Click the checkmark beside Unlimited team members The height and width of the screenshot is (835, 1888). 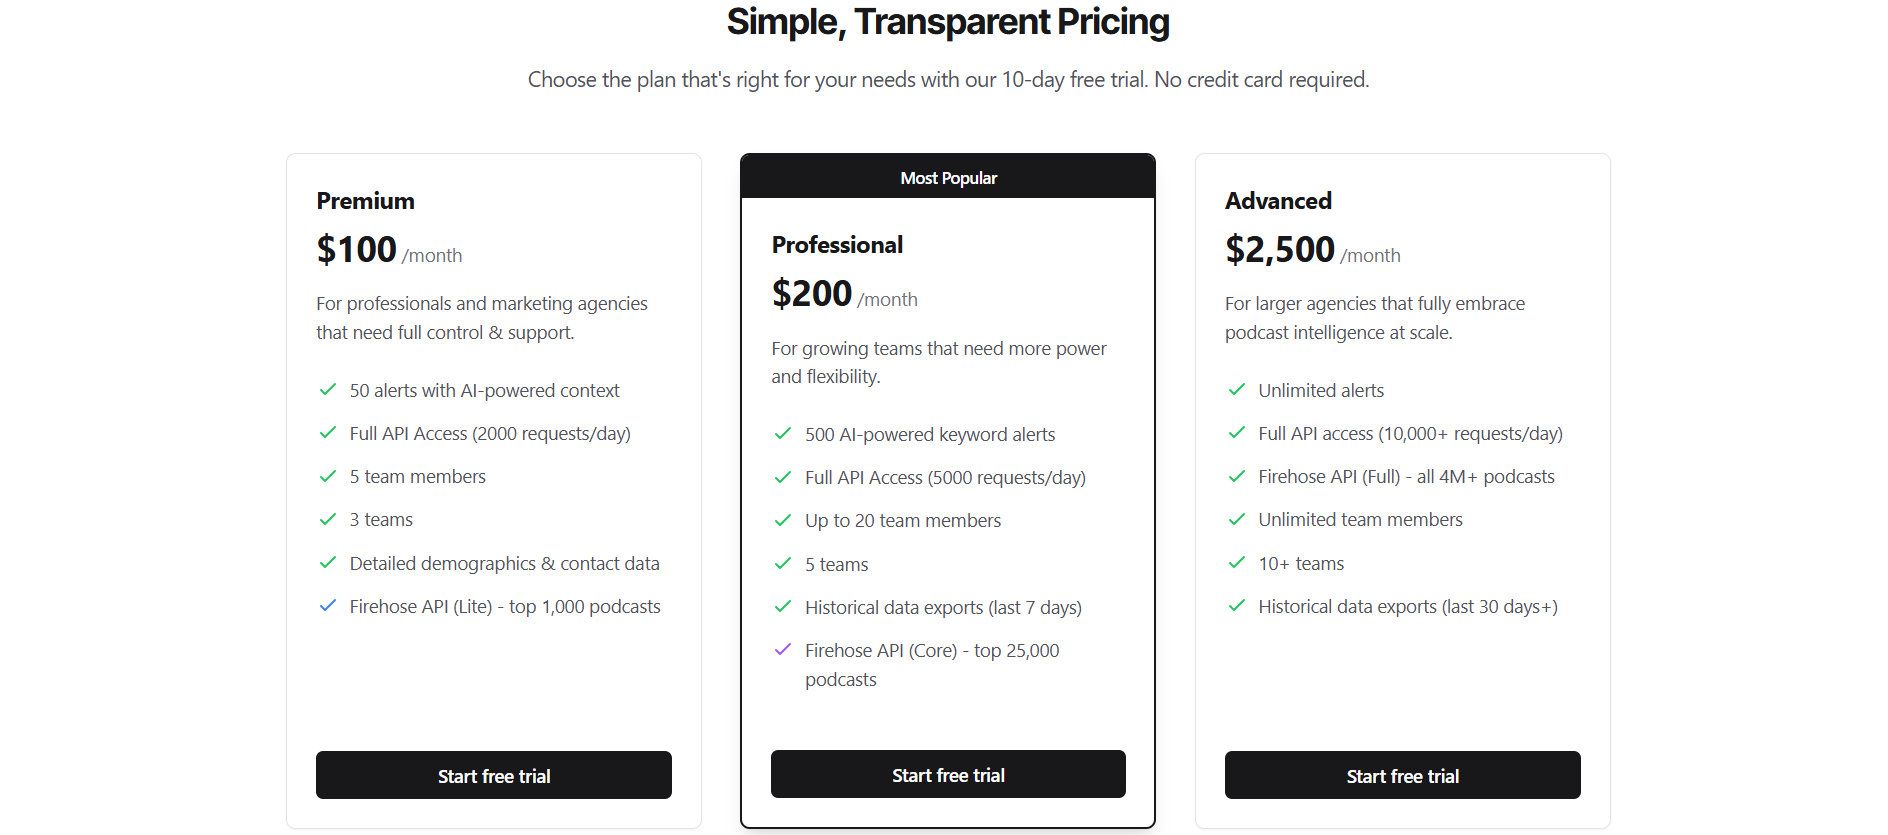[x=1236, y=519]
